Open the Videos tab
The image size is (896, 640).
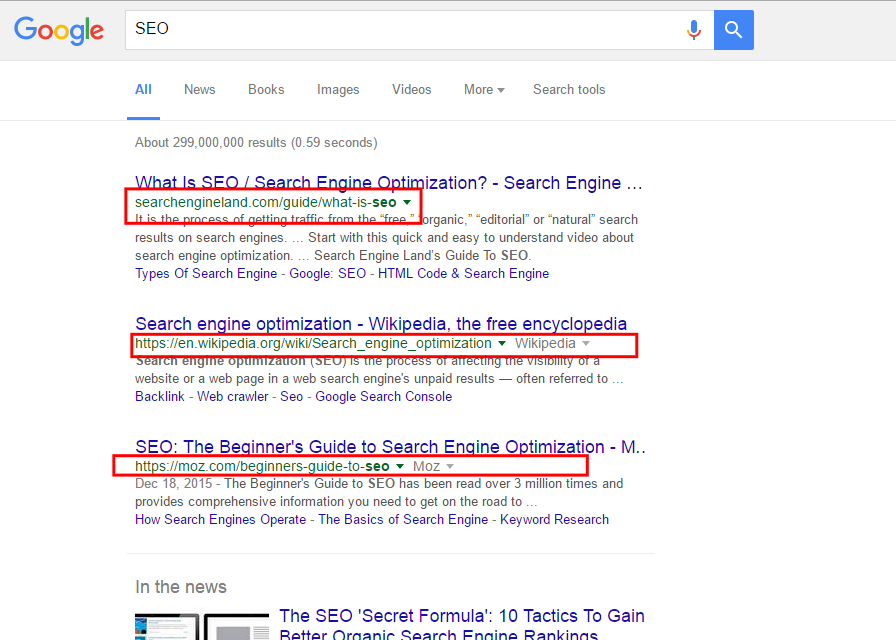(x=411, y=90)
